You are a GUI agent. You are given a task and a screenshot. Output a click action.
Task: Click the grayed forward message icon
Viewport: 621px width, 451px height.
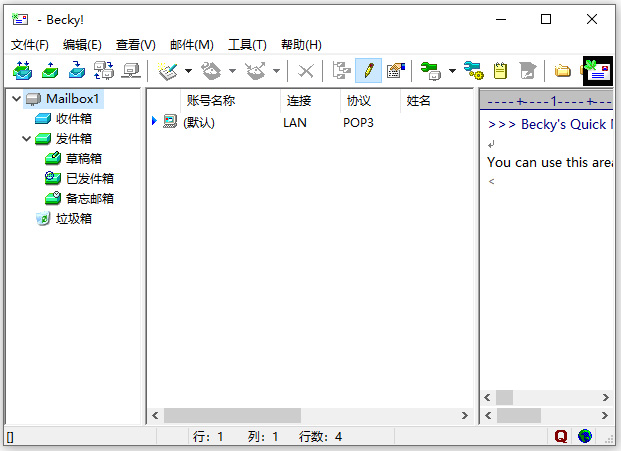255,71
